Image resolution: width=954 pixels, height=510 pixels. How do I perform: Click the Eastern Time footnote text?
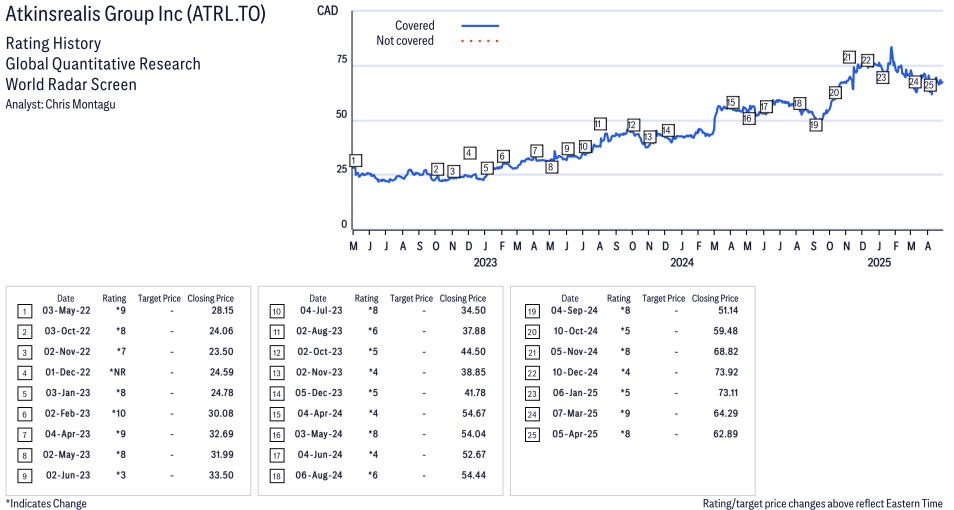tap(823, 503)
